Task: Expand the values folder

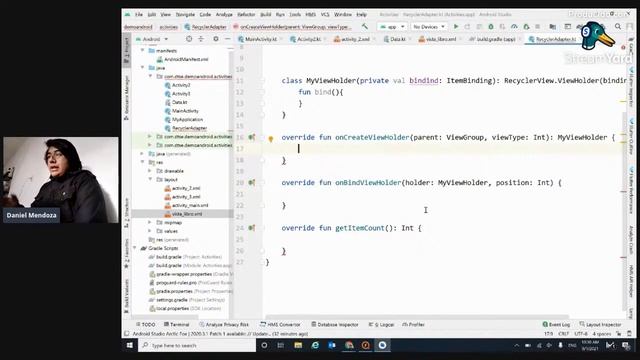Action: tap(150, 231)
